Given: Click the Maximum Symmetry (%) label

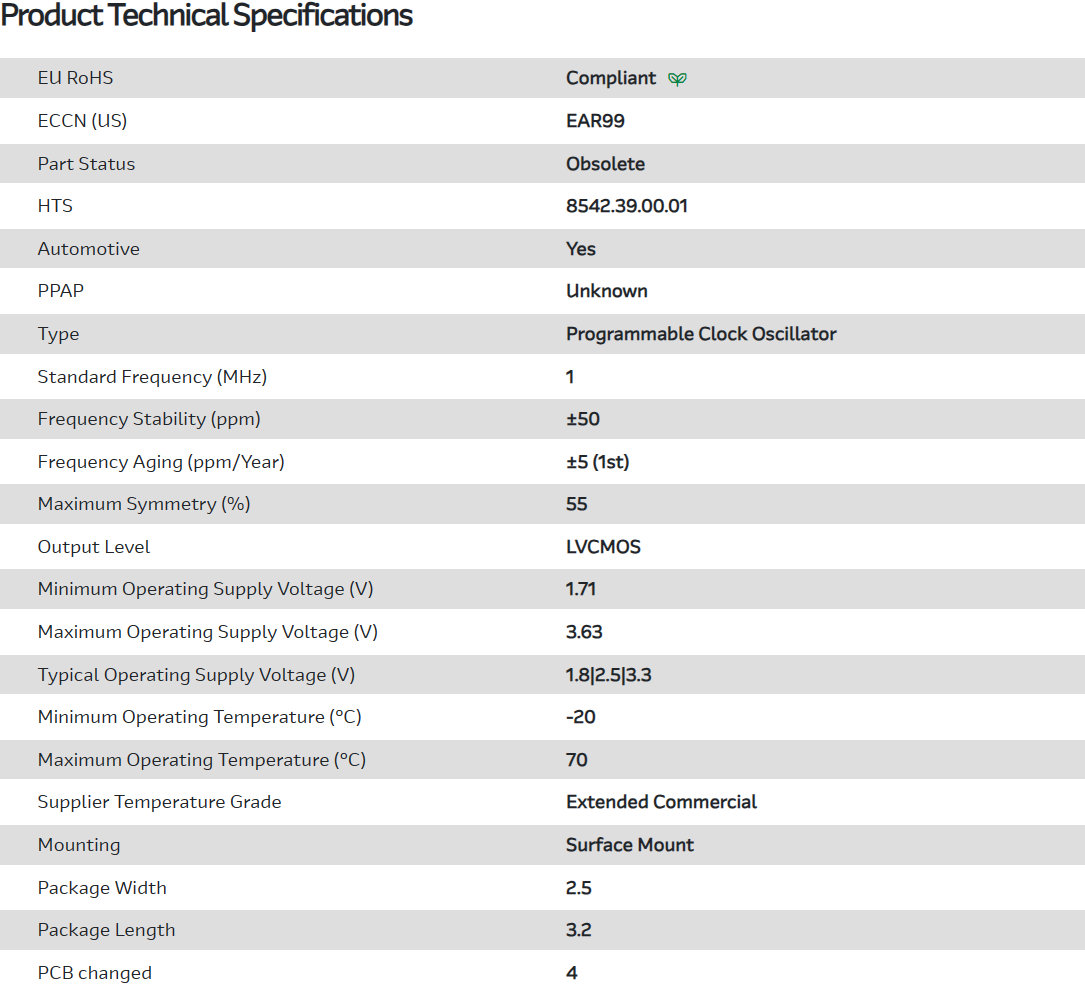Looking at the screenshot, I should coord(144,504).
